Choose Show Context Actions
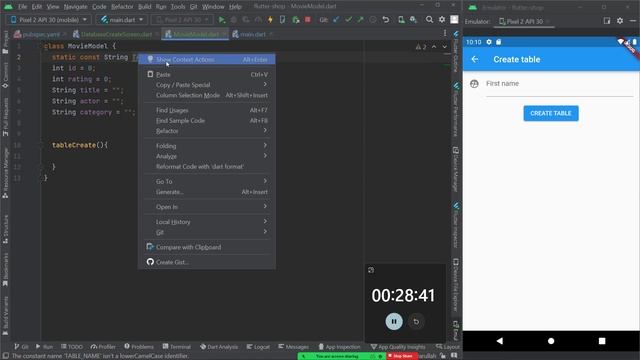The image size is (640, 360). click(207, 60)
